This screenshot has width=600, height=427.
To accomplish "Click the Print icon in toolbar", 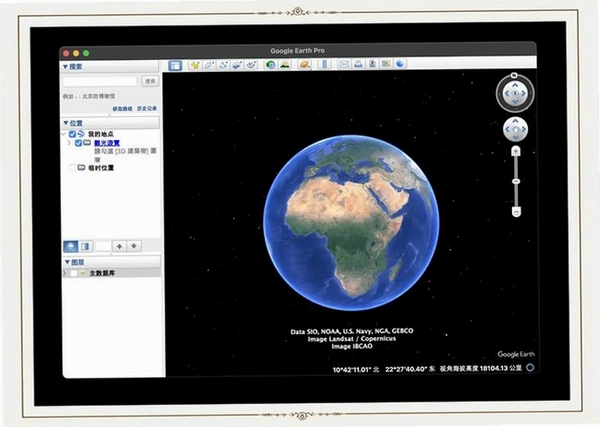I will (x=358, y=64).
